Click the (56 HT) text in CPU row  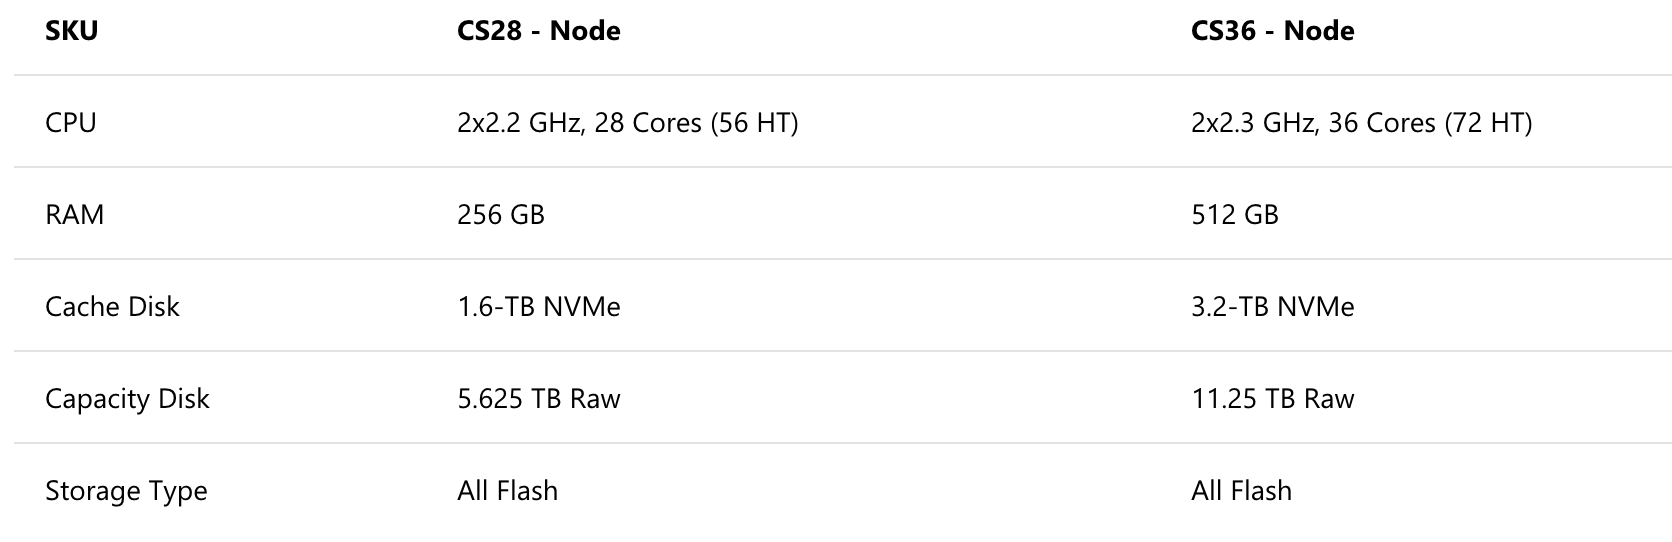click(754, 123)
